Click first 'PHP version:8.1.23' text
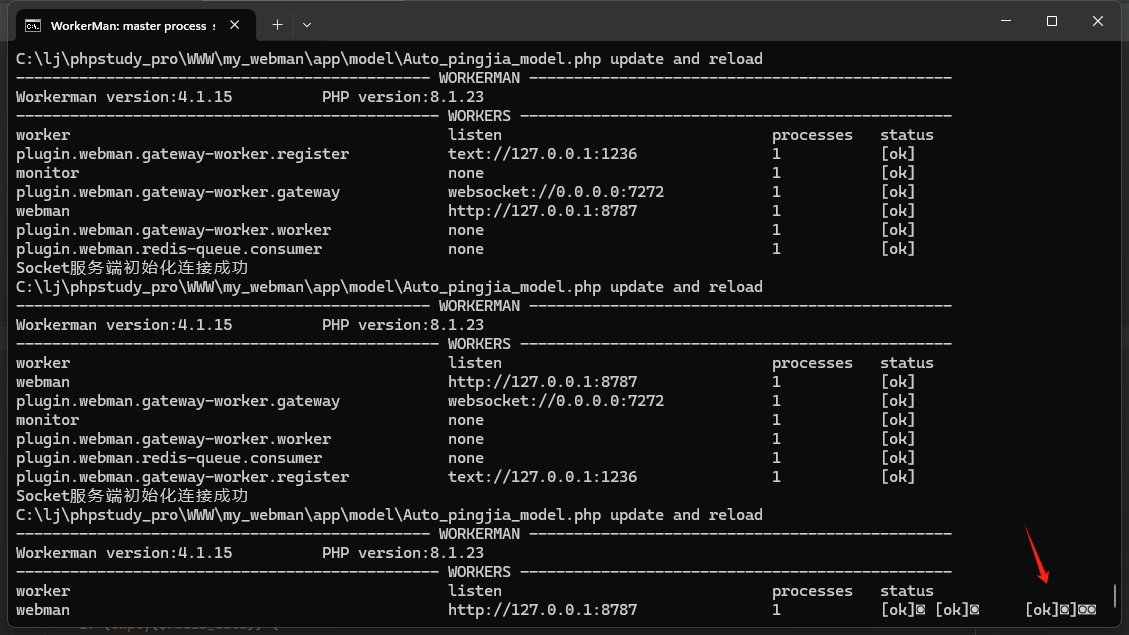Image resolution: width=1129 pixels, height=635 pixels. [402, 97]
